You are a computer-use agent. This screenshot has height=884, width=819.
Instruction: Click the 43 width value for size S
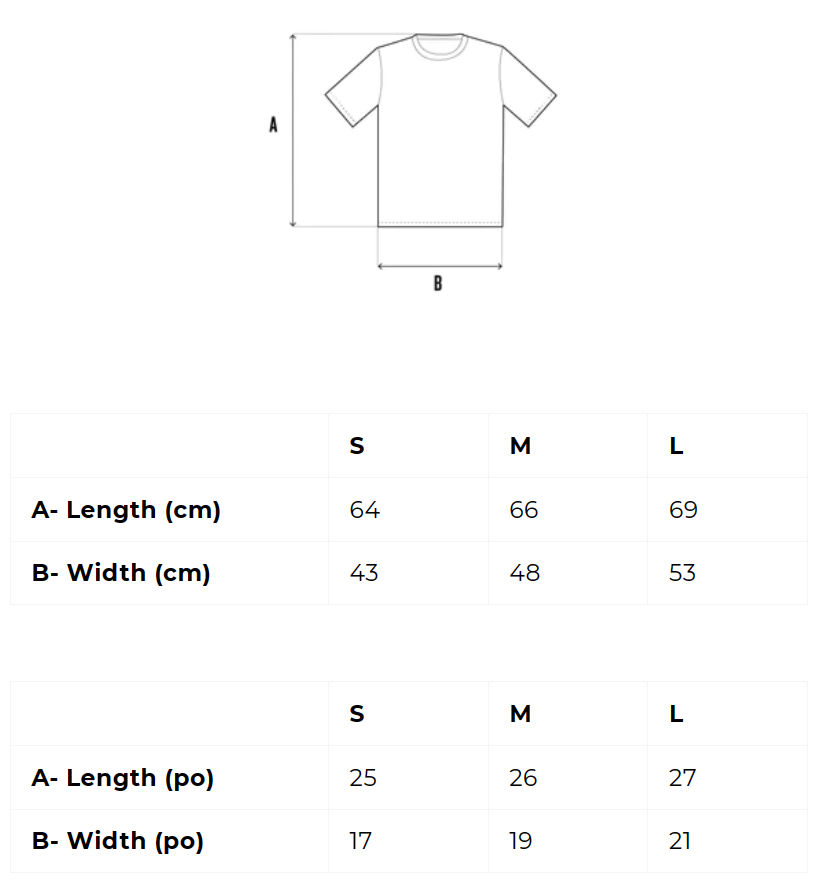(x=363, y=573)
